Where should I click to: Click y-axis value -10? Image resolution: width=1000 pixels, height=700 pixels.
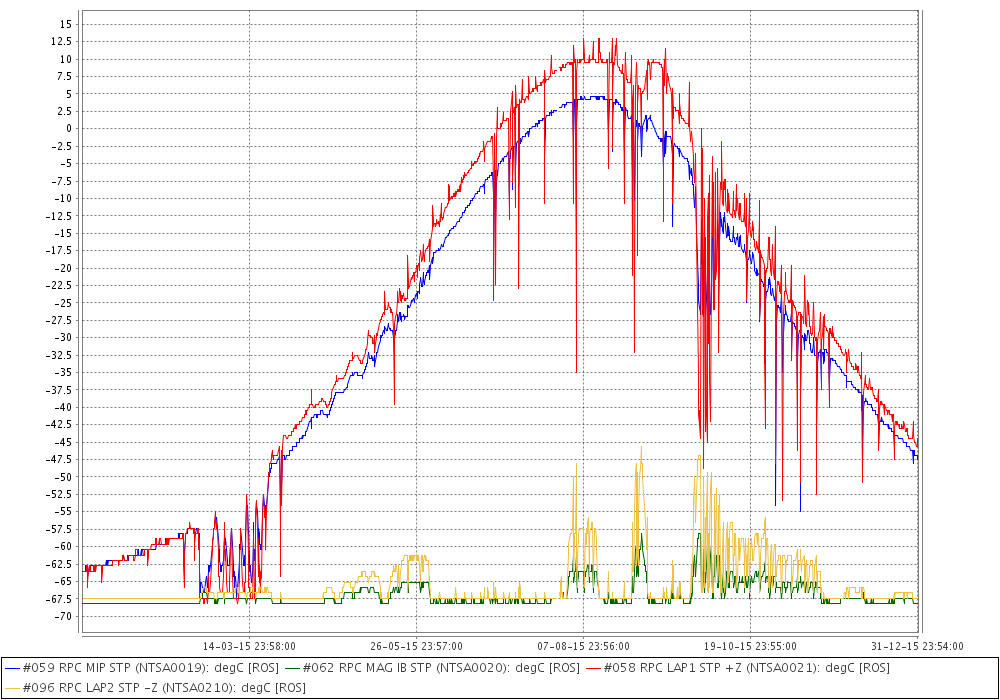64,198
